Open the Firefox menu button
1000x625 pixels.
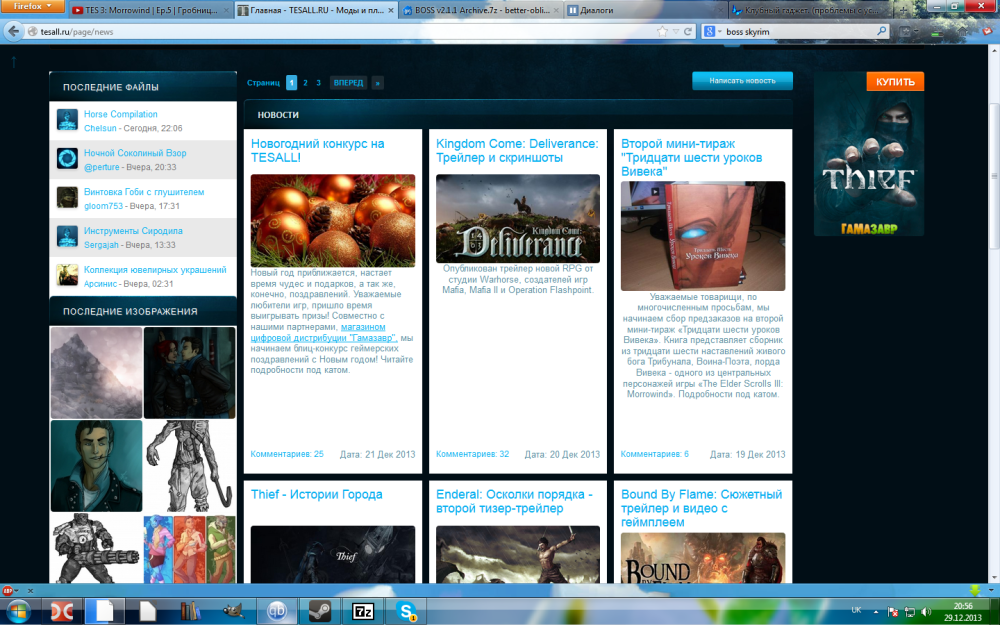(32, 6)
